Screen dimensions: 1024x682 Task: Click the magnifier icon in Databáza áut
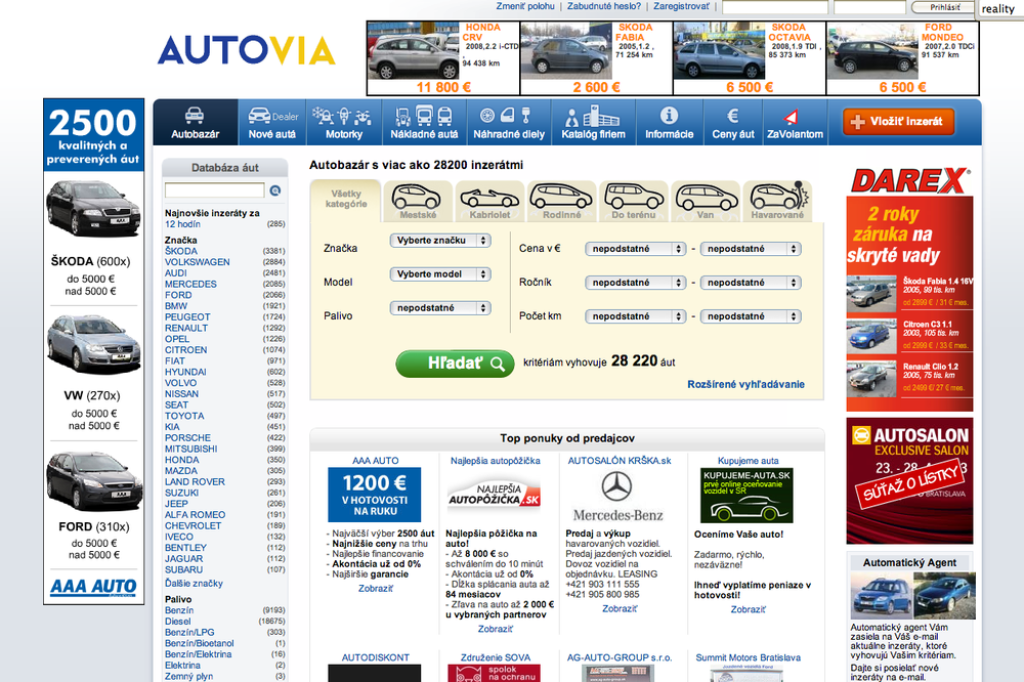tap(275, 191)
